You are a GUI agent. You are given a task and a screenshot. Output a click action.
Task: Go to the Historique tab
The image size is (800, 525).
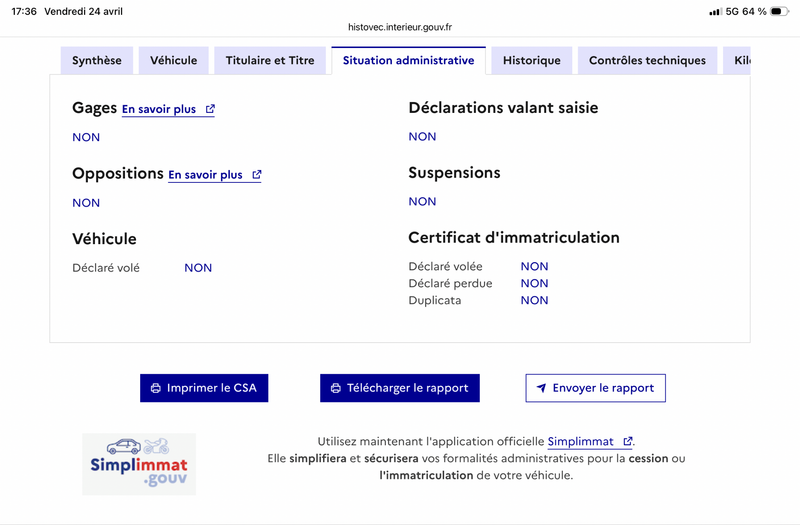click(x=532, y=61)
